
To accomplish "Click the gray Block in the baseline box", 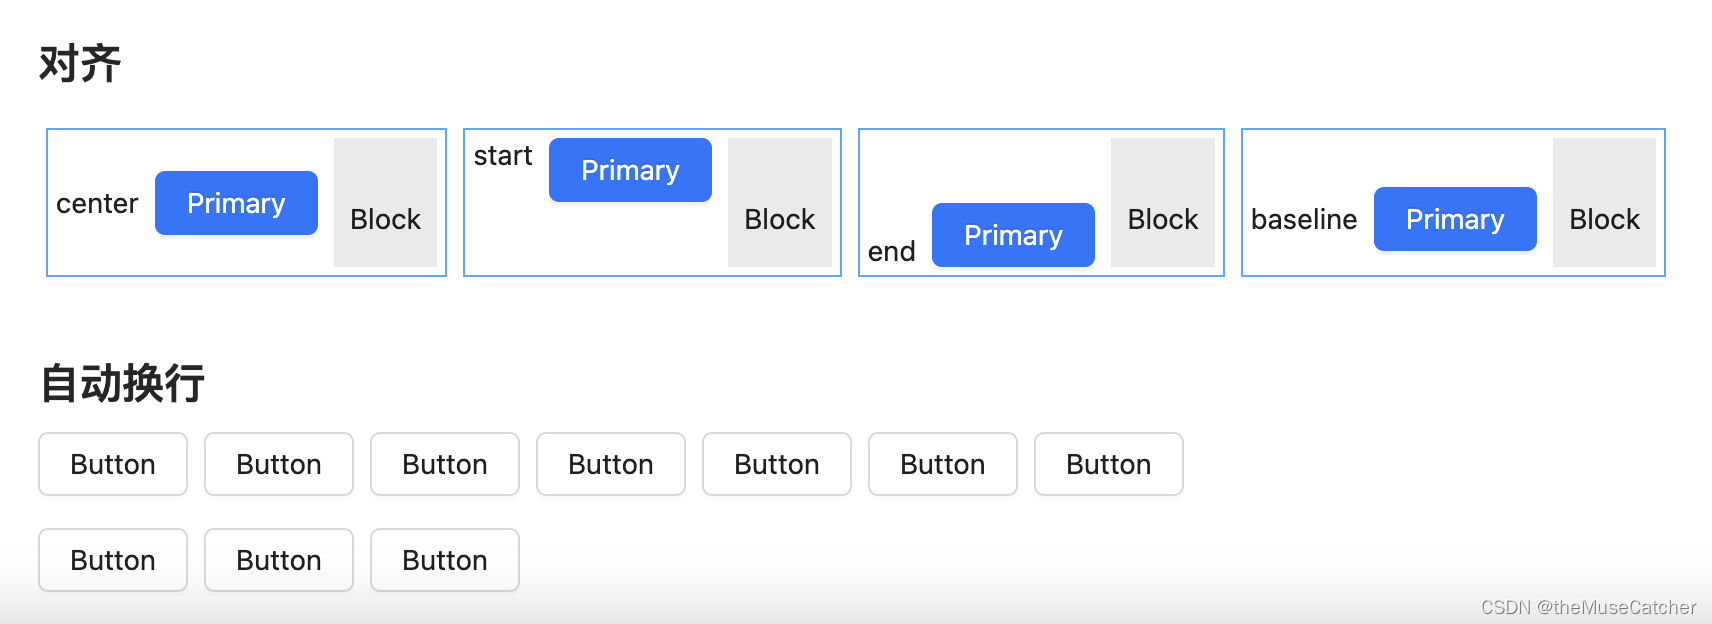I will [x=1604, y=203].
